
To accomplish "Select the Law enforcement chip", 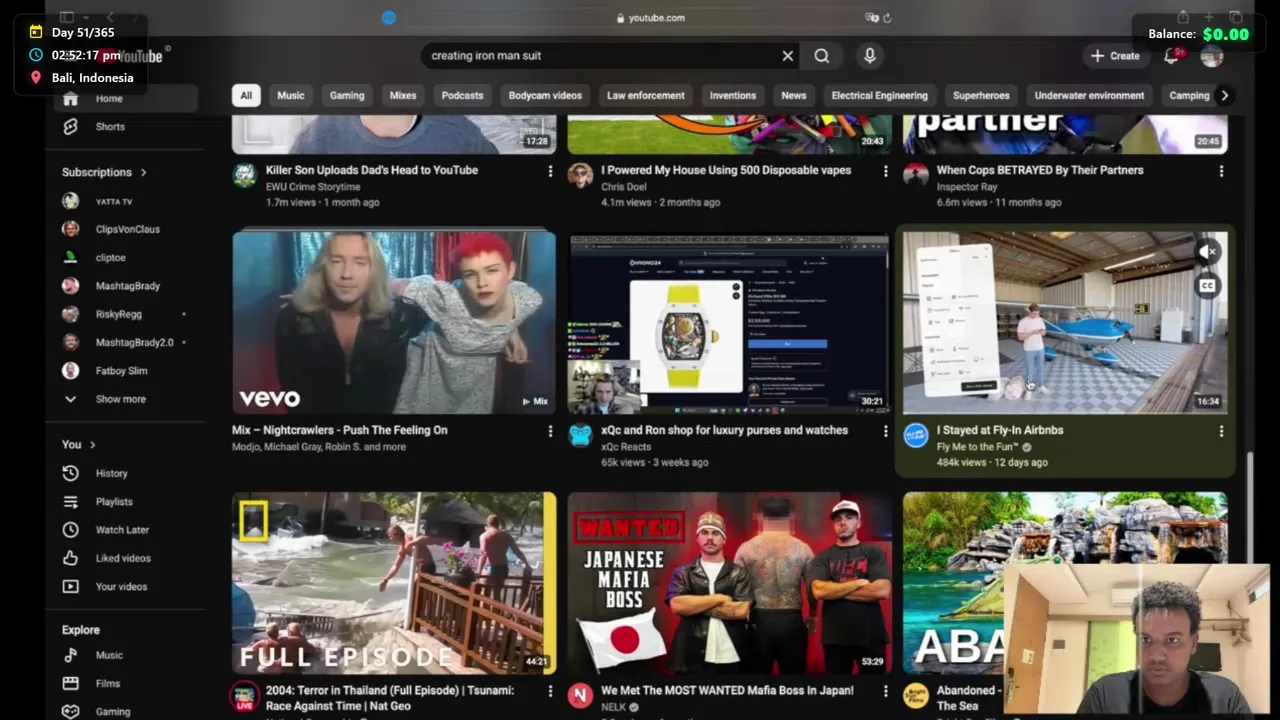I will [x=646, y=96].
